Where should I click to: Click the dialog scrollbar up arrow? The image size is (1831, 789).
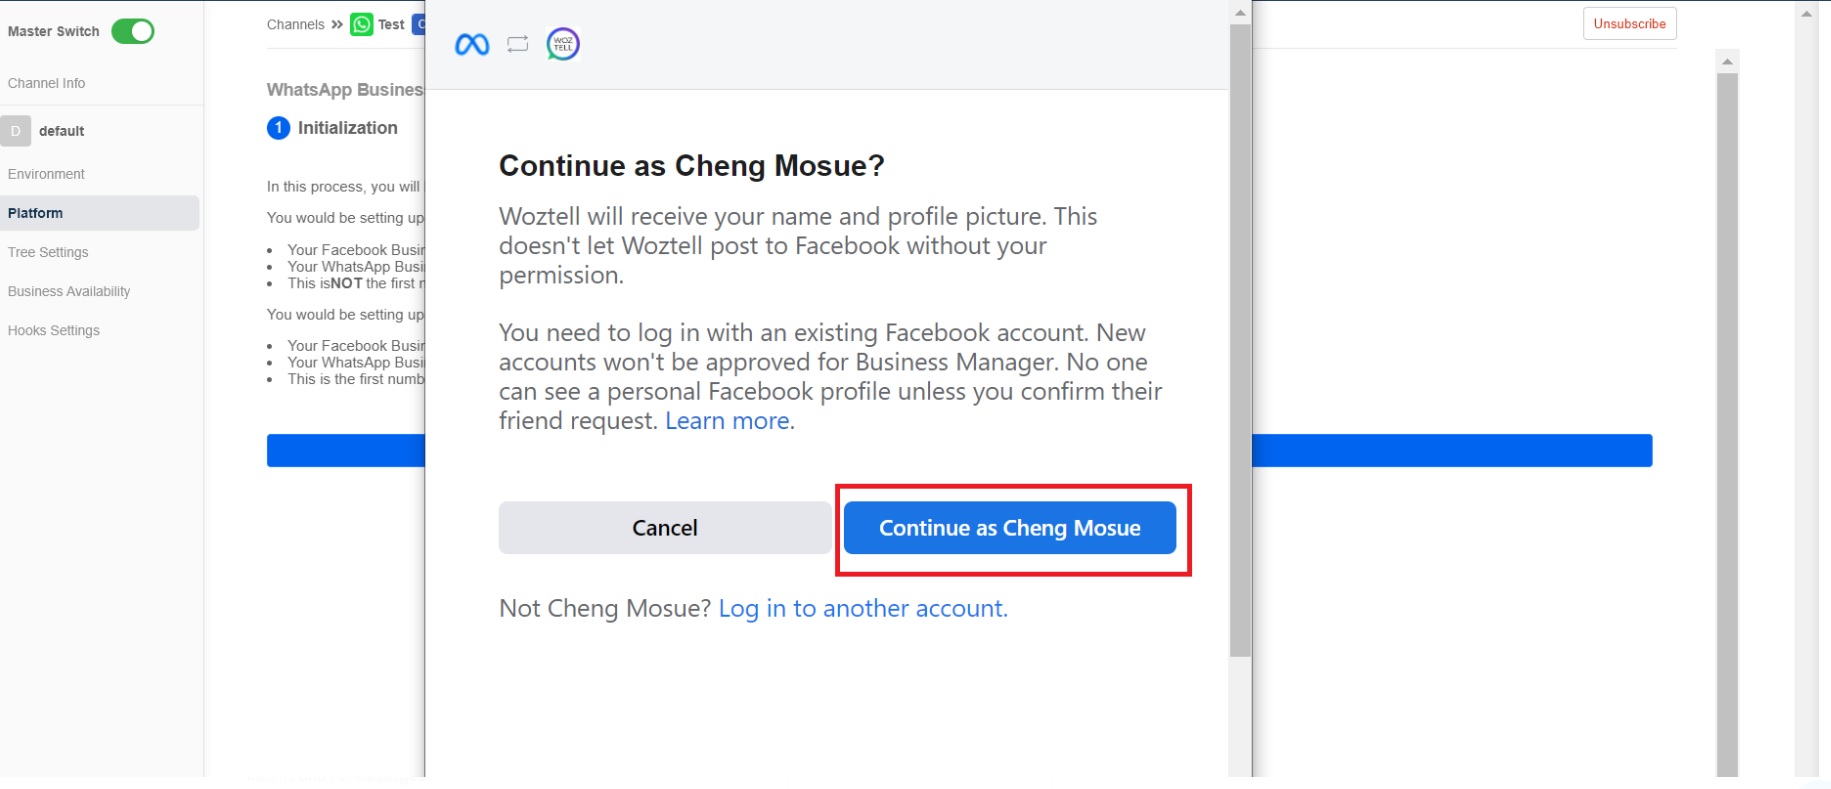point(1240,13)
